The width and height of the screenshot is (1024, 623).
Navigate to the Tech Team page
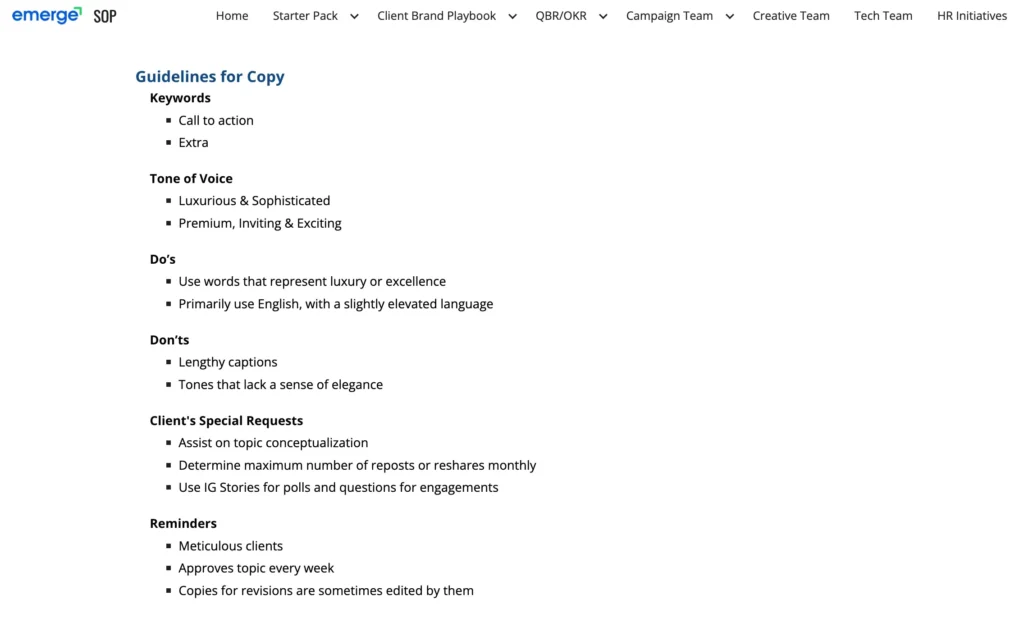[883, 16]
